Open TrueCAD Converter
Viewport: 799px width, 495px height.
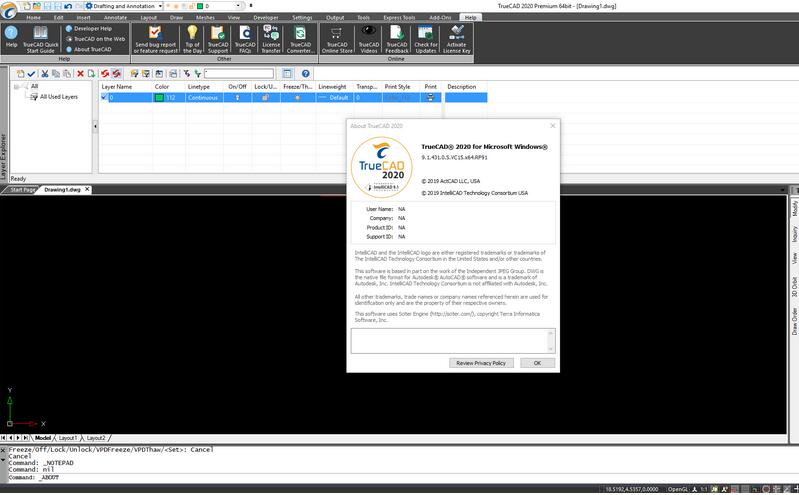[300, 39]
